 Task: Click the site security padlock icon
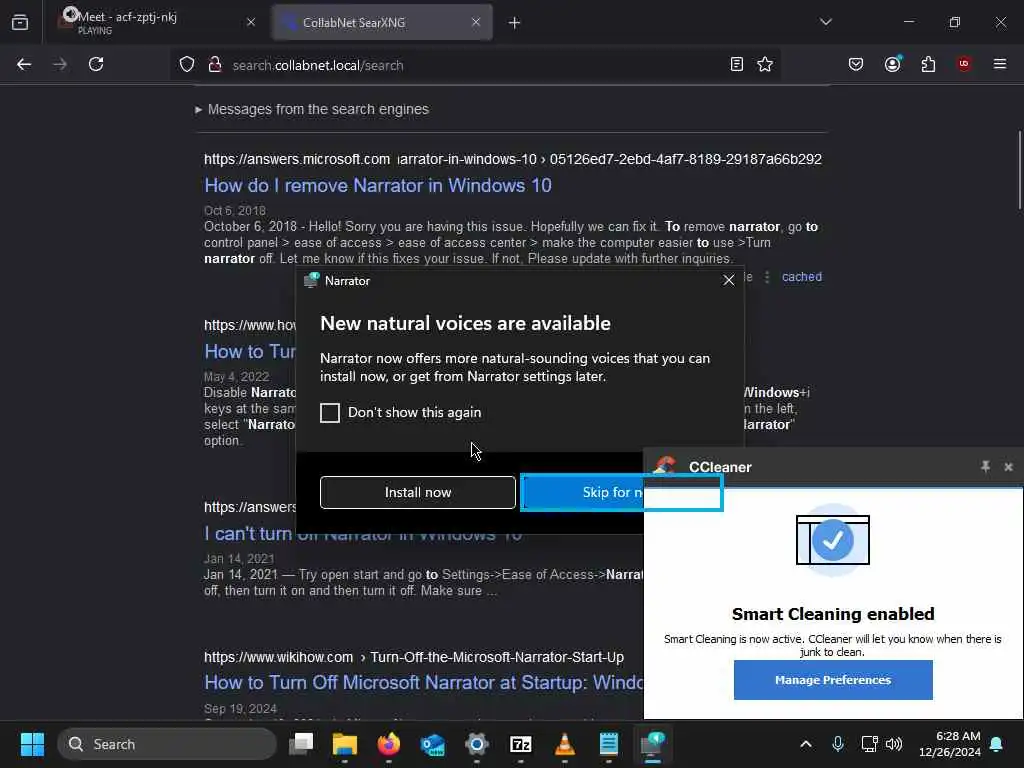coord(214,65)
